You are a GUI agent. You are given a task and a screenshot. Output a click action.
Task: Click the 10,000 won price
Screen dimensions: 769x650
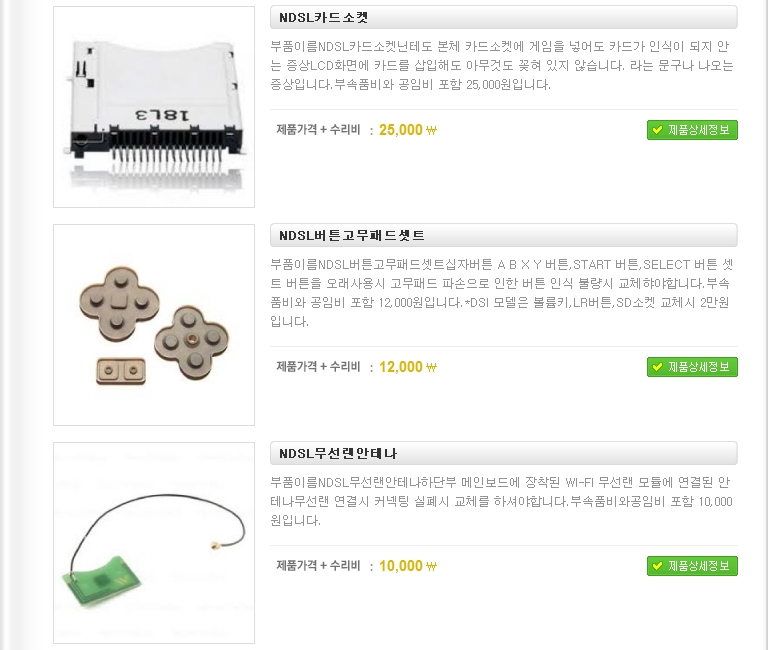point(401,566)
